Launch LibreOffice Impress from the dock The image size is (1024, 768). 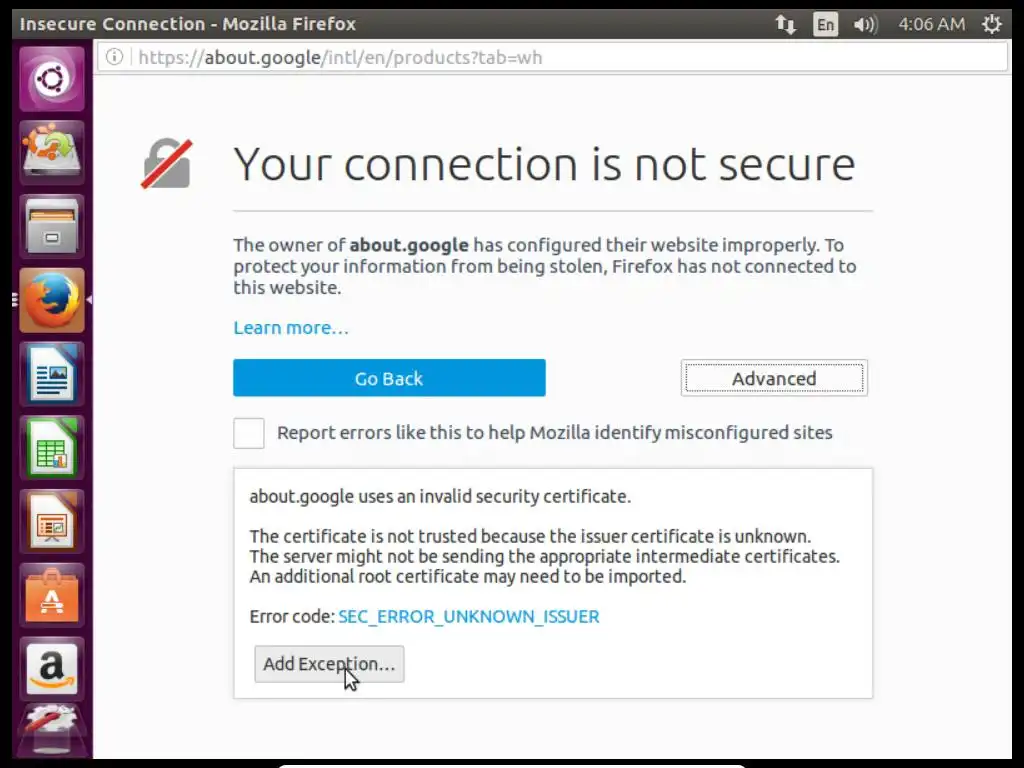[51, 522]
